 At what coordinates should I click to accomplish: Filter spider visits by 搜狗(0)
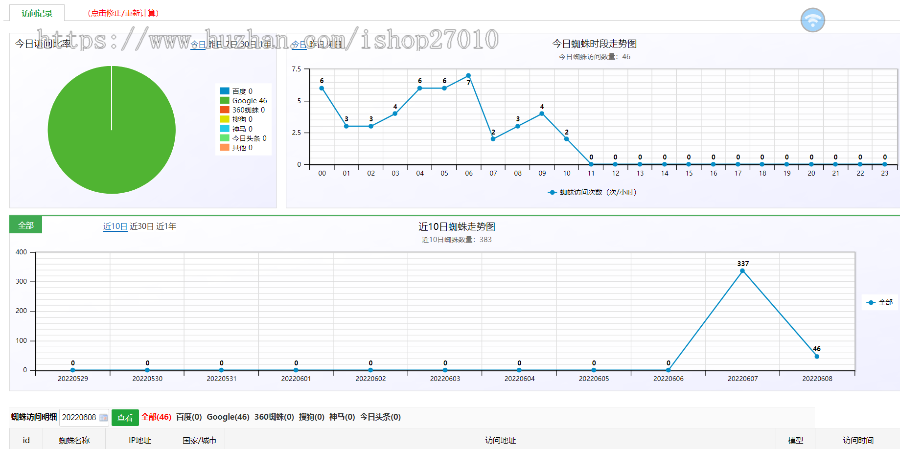click(x=312, y=417)
